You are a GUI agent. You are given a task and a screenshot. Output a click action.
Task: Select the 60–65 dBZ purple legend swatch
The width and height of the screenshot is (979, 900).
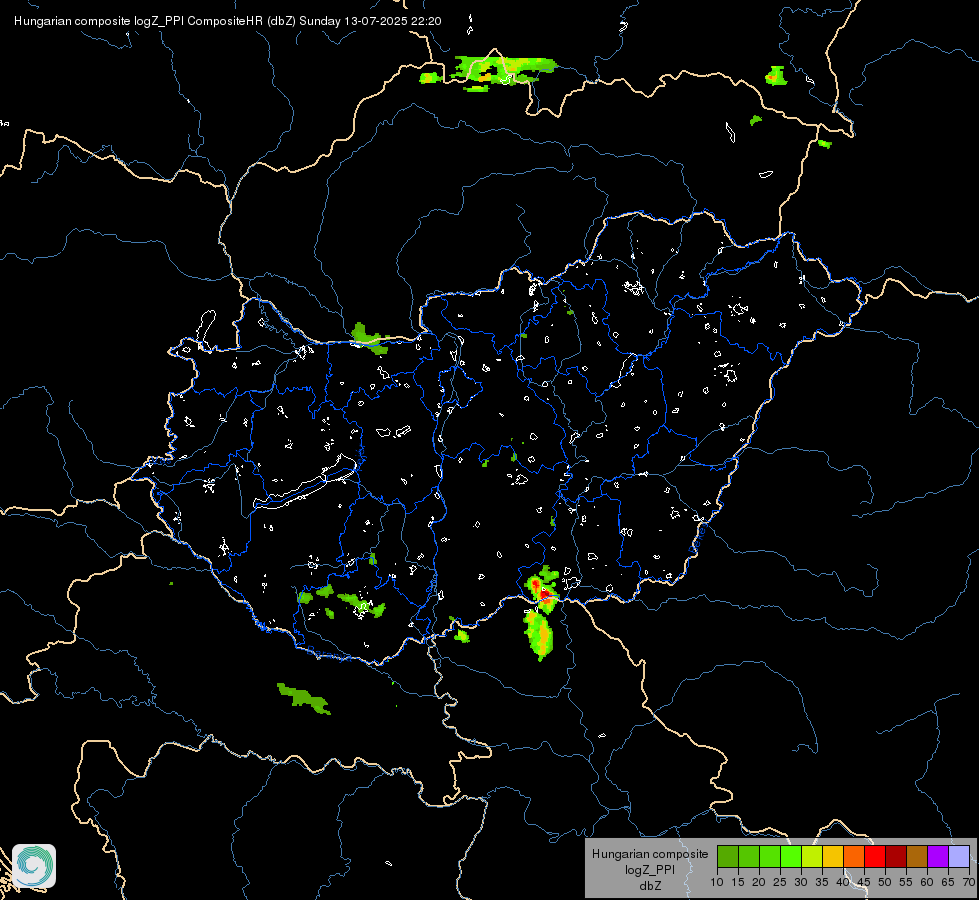pyautogui.click(x=938, y=856)
